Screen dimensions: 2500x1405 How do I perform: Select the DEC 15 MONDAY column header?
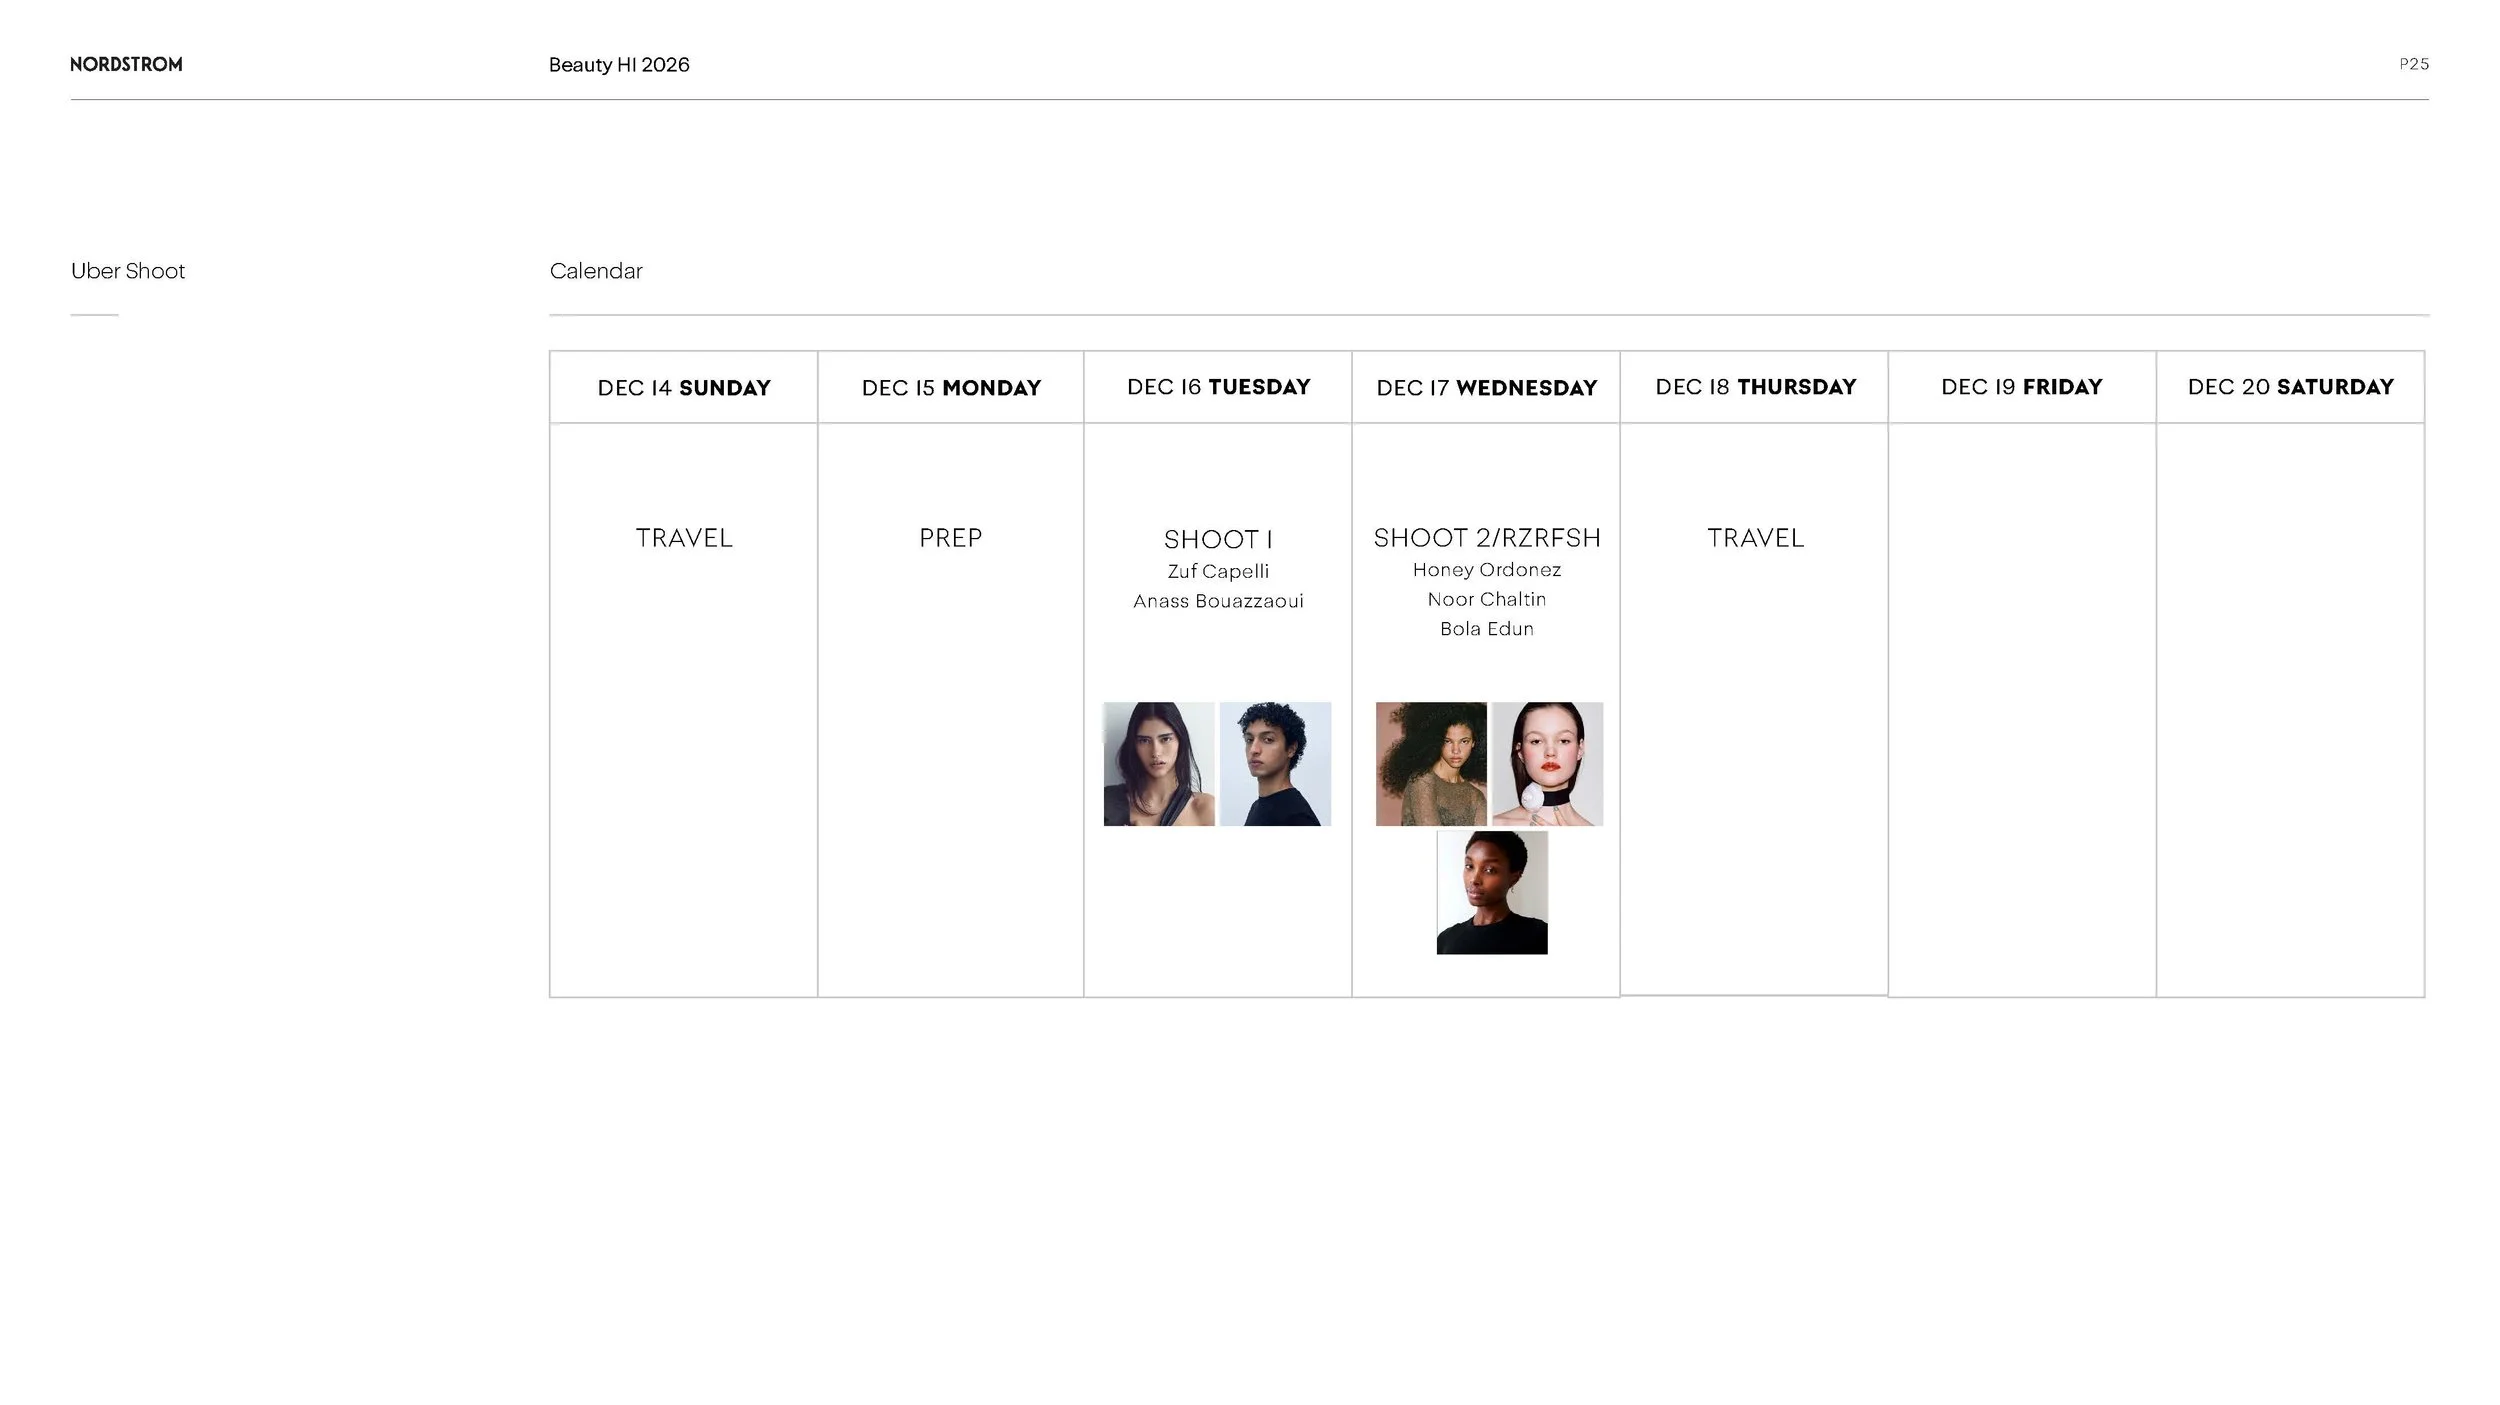point(951,388)
